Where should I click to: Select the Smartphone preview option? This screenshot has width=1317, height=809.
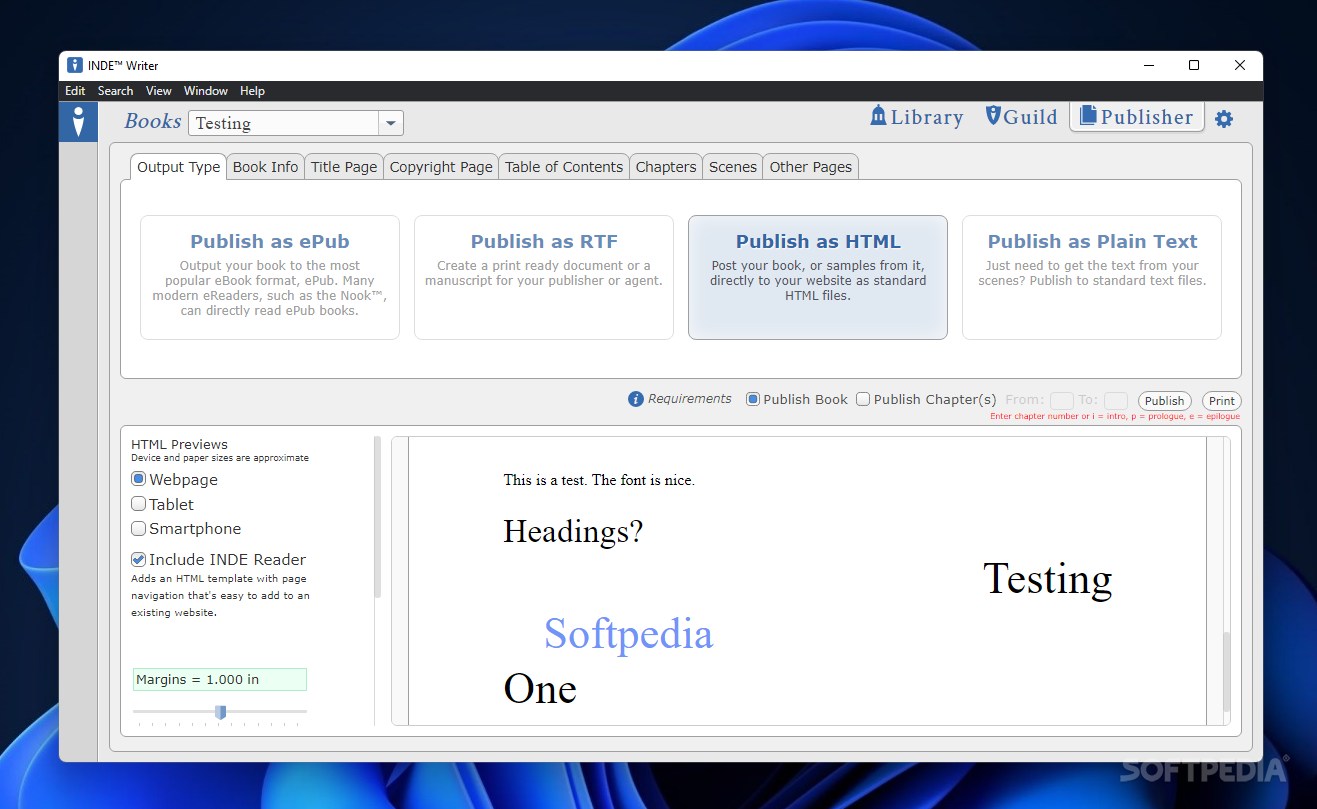tap(139, 528)
